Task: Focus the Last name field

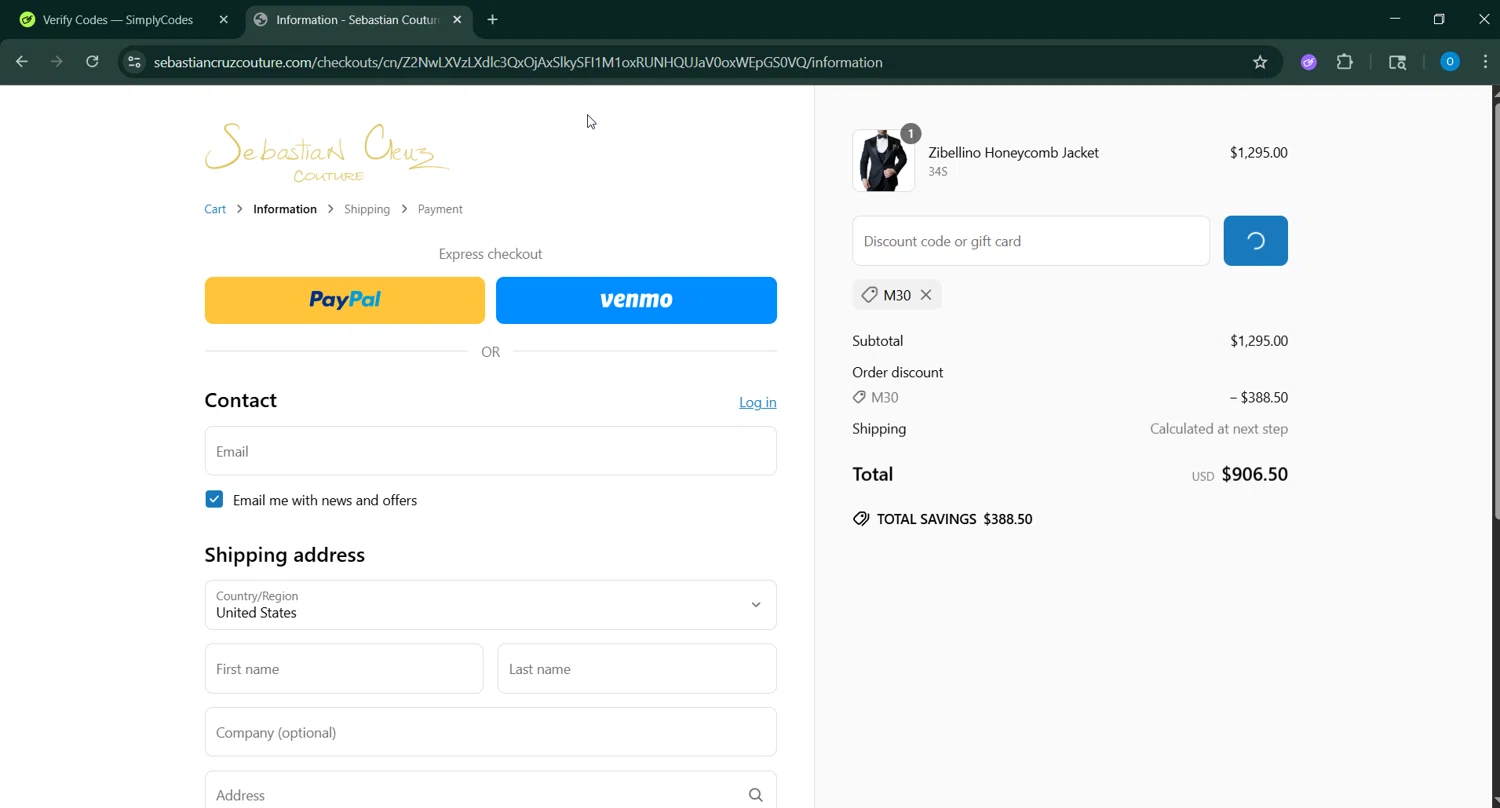Action: (x=637, y=669)
